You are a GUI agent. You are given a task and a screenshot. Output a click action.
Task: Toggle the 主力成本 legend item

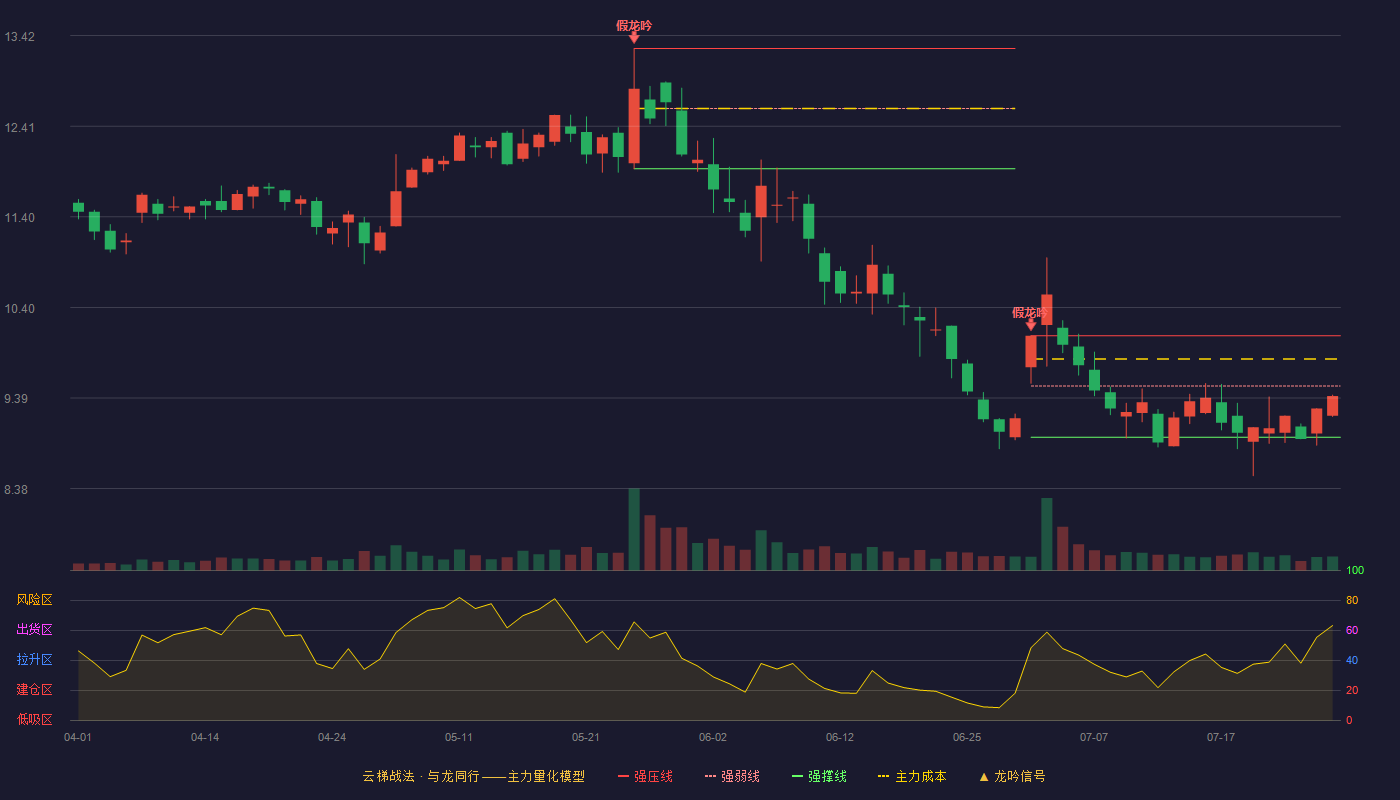(912, 776)
